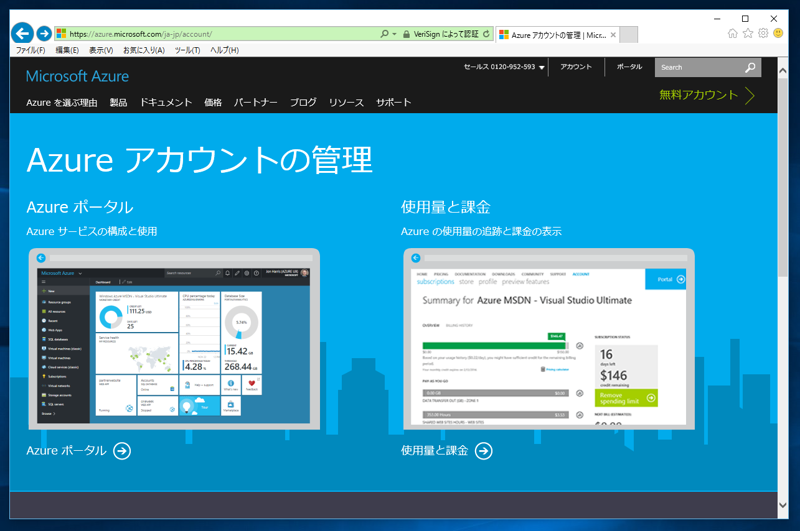This screenshot has height=531, width=800.
Task: Close the Azure アカウントの管理 browser tab
Action: click(x=613, y=35)
